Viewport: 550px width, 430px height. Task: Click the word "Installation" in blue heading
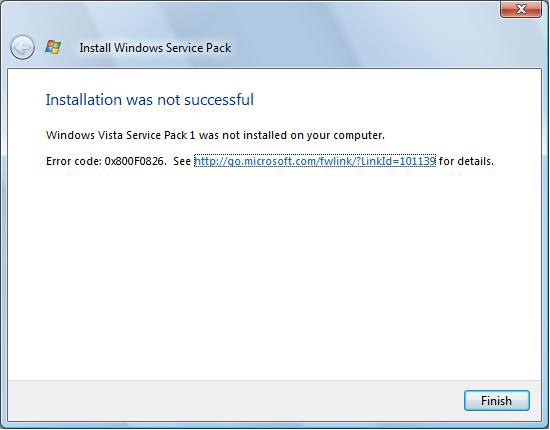(83, 100)
